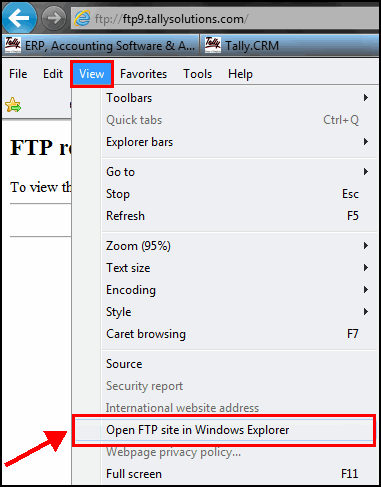
Task: Click the Forward navigation arrow
Action: (53, 18)
